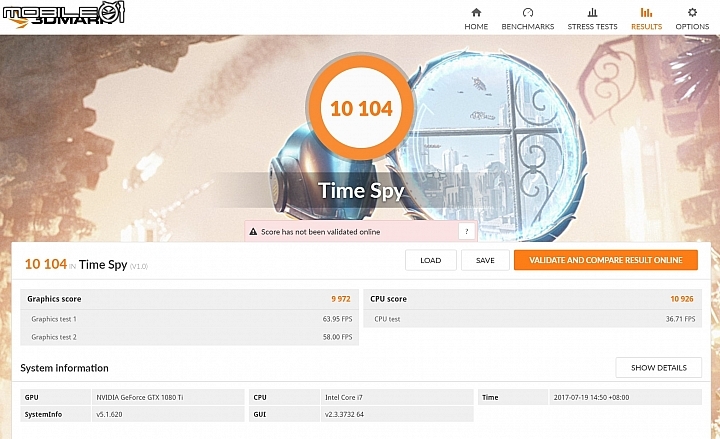Click the 58.00 FPS value
The height and width of the screenshot is (439, 720).
point(338,337)
